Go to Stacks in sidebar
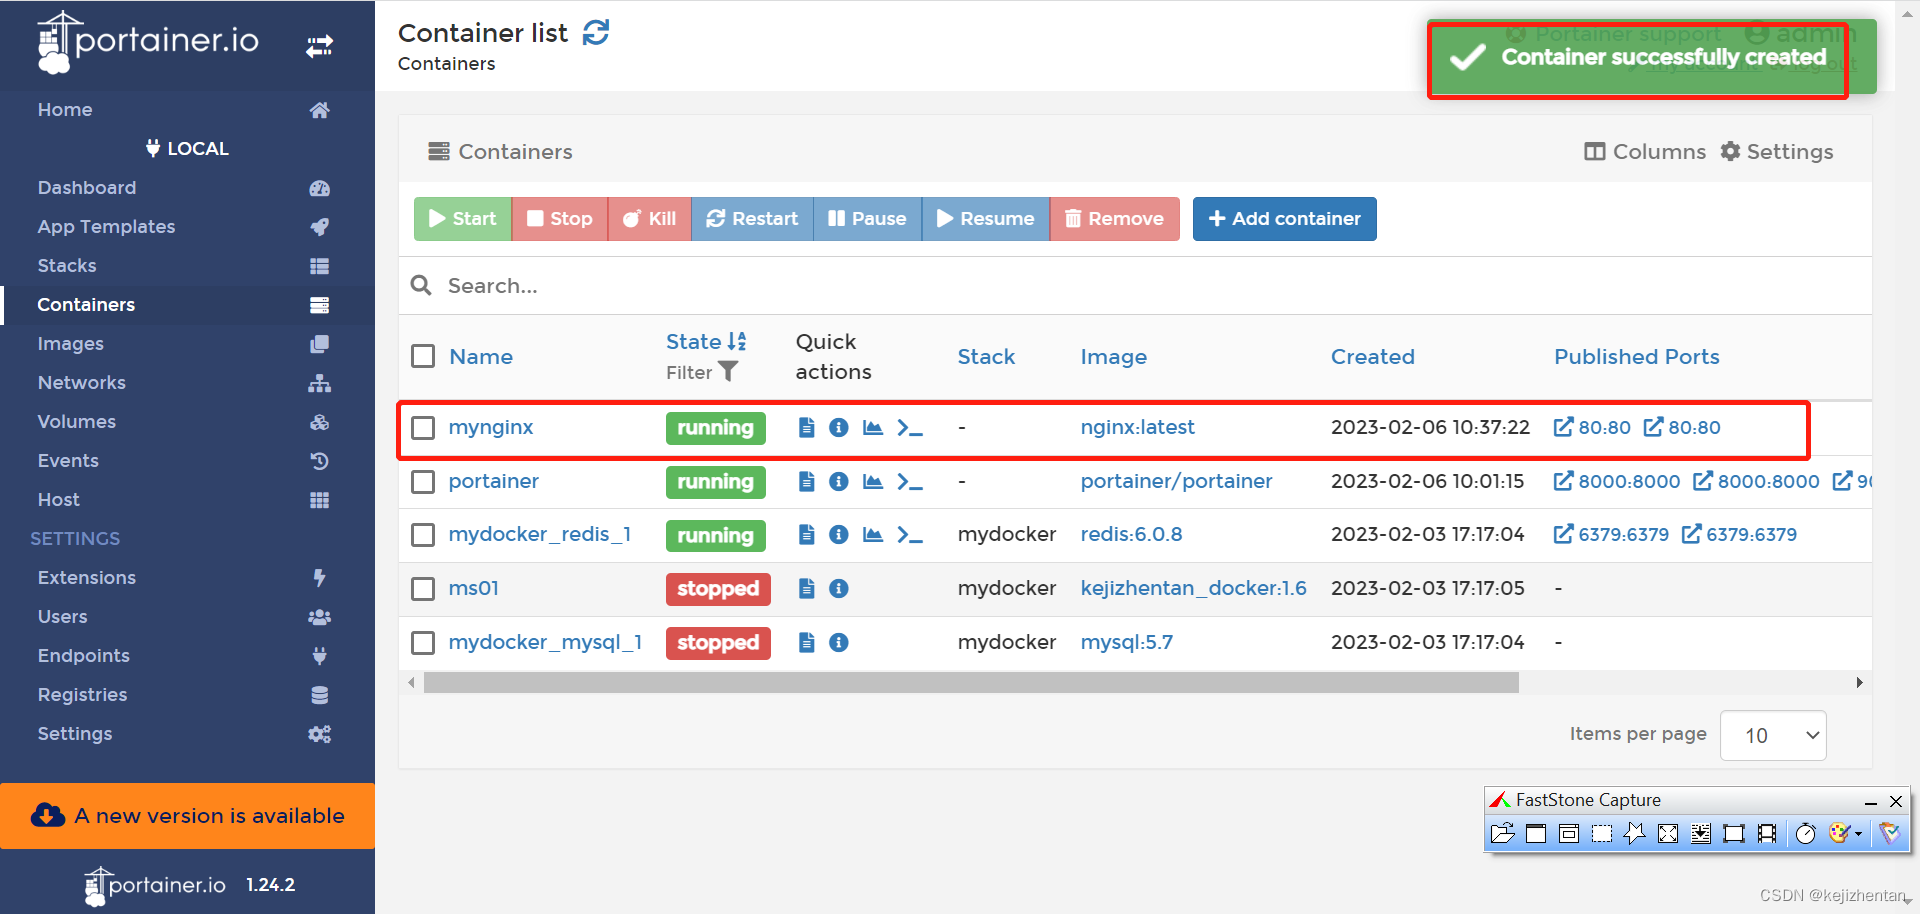 pos(187,266)
